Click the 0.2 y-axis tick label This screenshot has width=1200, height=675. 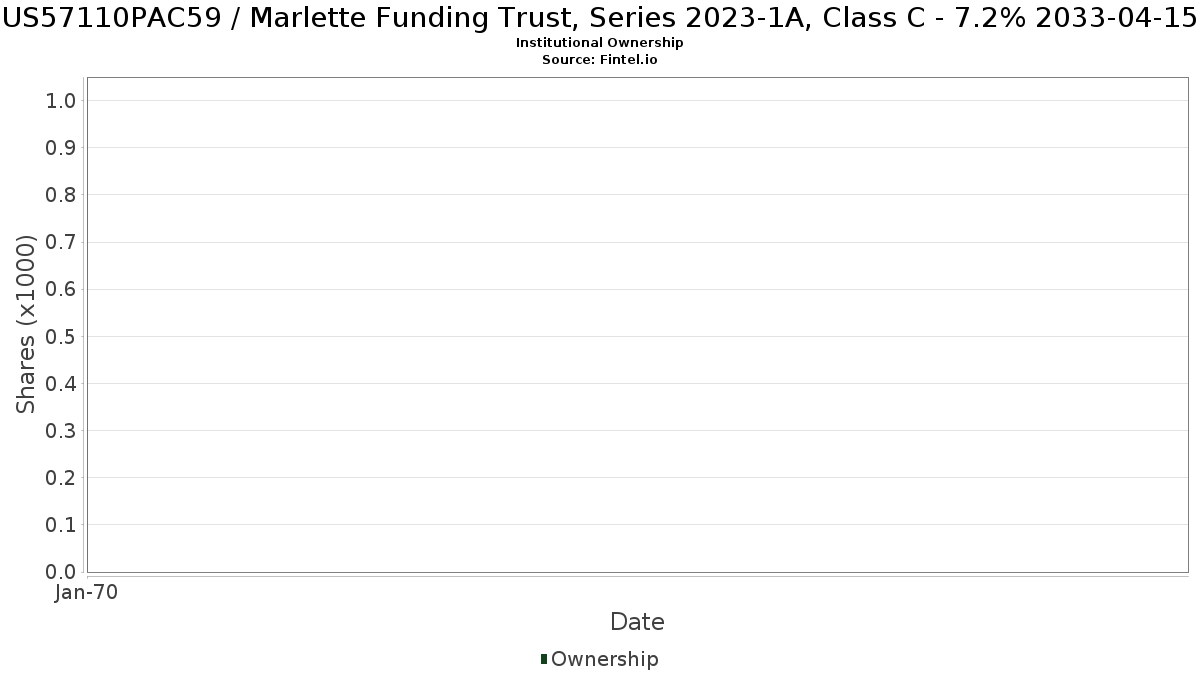[x=61, y=478]
